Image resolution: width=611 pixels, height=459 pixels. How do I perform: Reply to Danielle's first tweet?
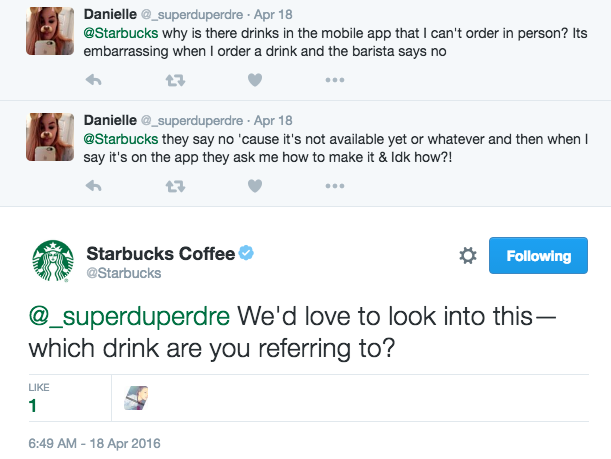pos(95,79)
